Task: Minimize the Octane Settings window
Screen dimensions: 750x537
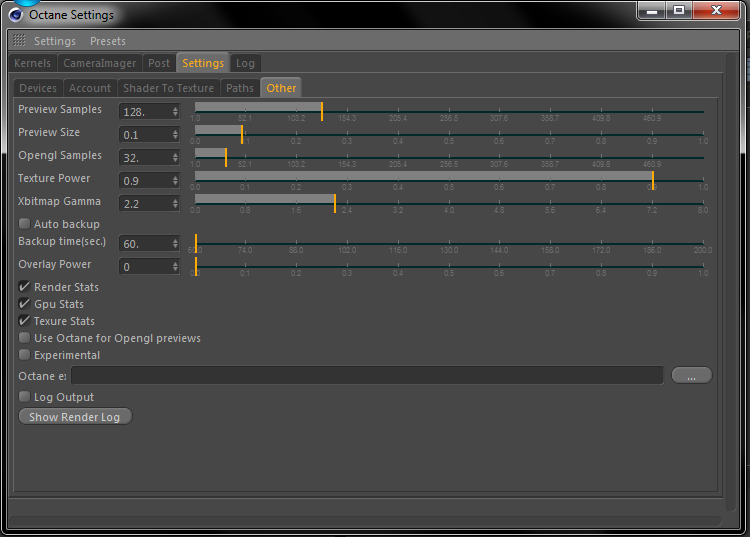Action: pyautogui.click(x=652, y=11)
